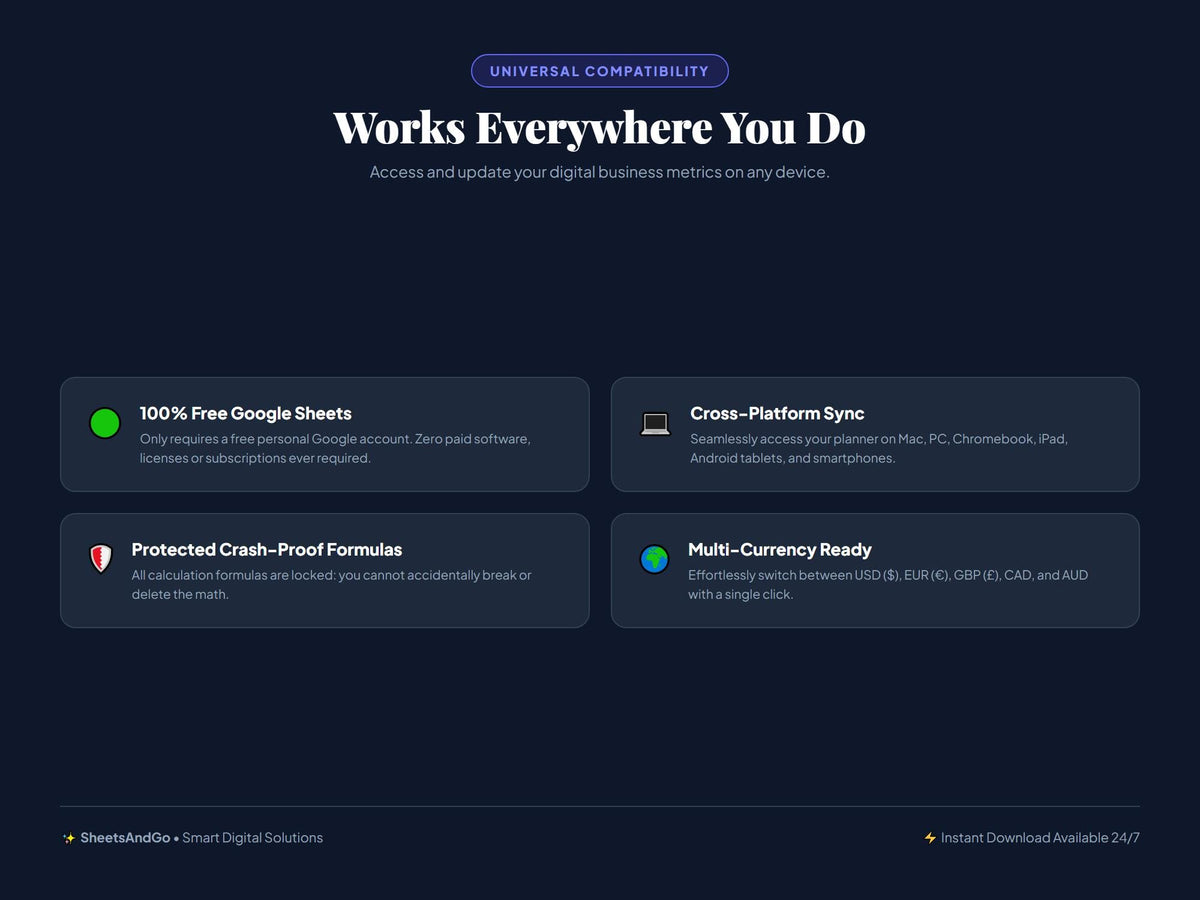The width and height of the screenshot is (1200, 900).
Task: Click the Universal Compatibility pill badge
Action: point(600,71)
